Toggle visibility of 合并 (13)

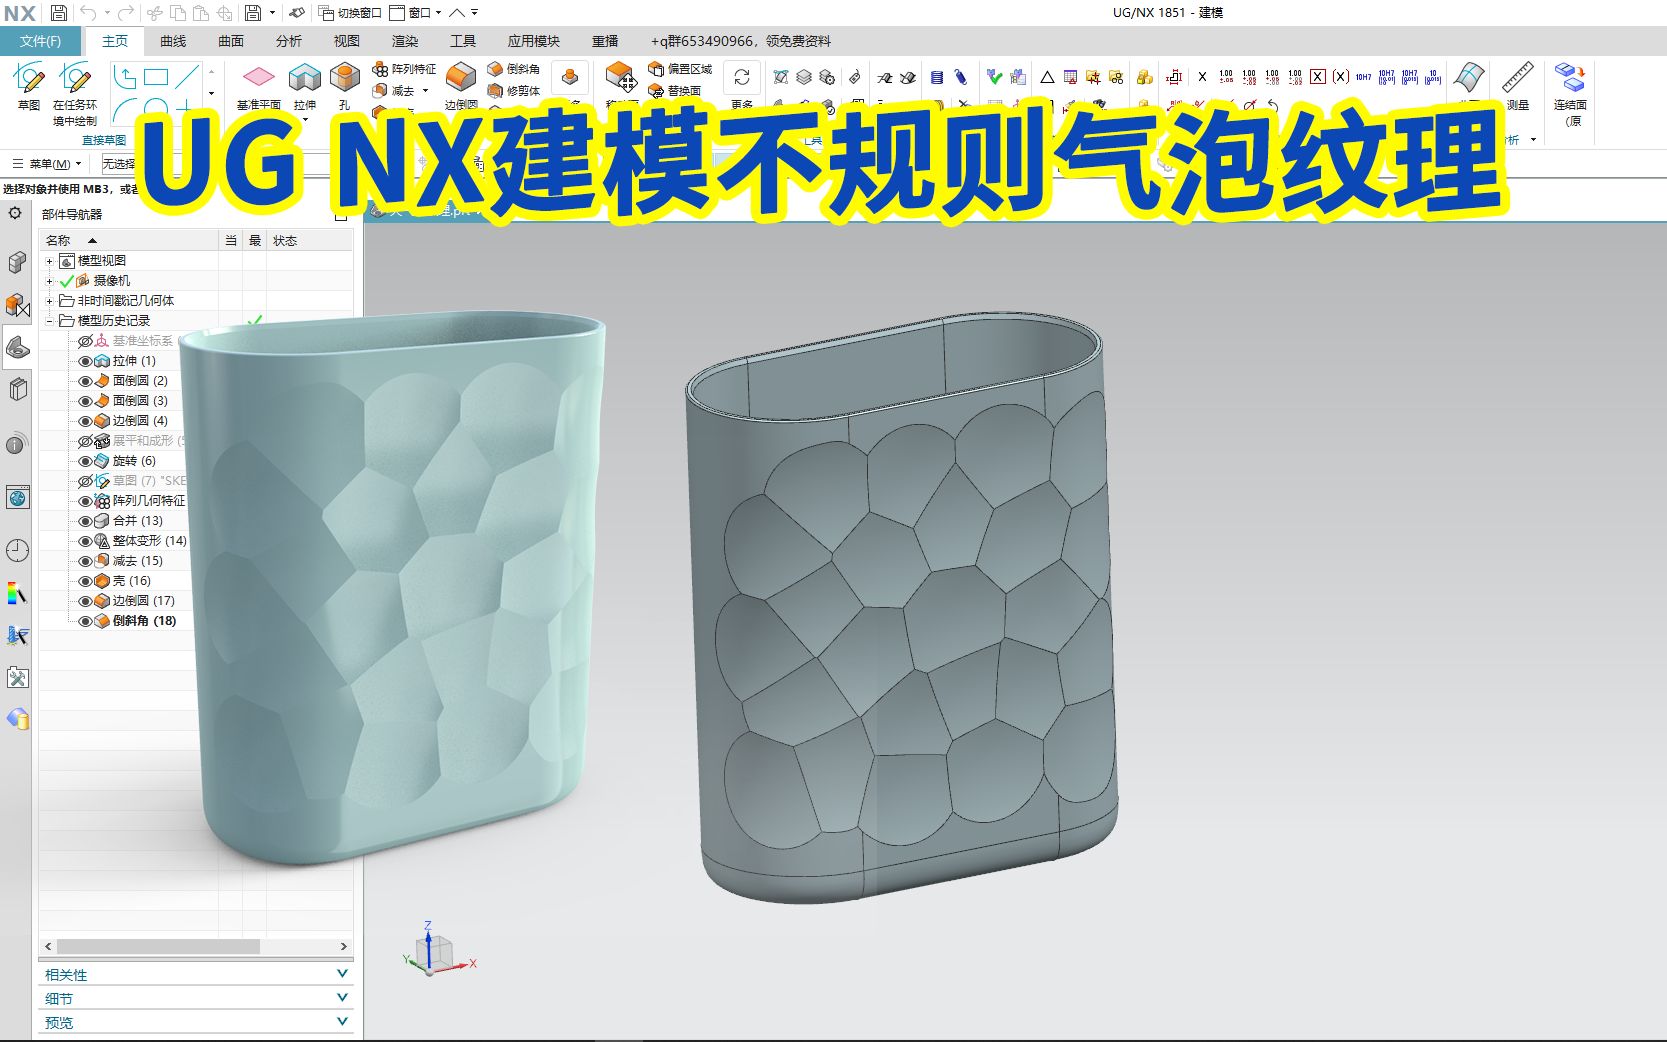pos(85,521)
